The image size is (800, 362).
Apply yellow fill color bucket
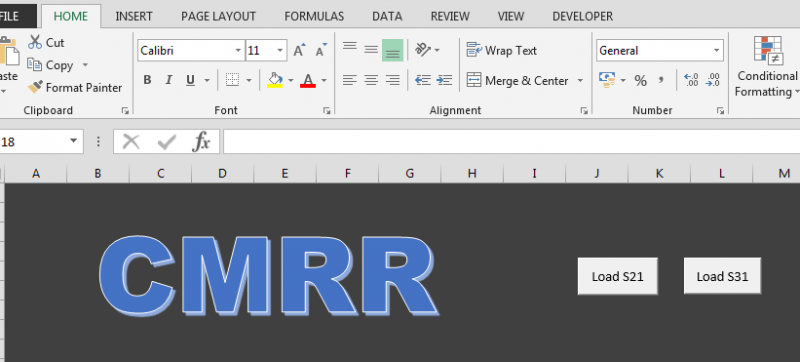(x=275, y=80)
